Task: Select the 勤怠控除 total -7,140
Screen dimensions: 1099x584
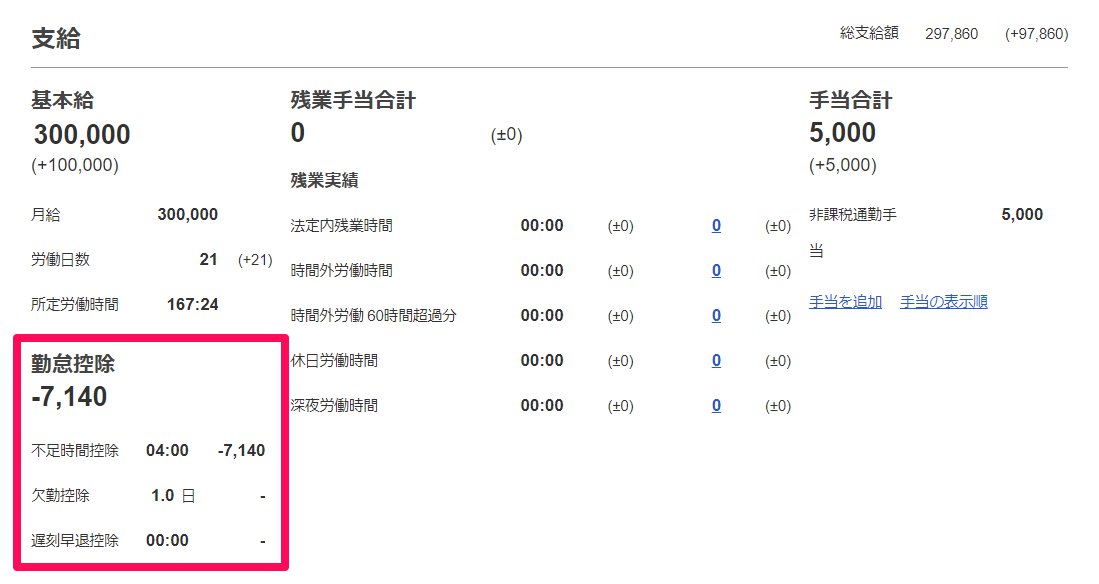Action: pos(69,397)
